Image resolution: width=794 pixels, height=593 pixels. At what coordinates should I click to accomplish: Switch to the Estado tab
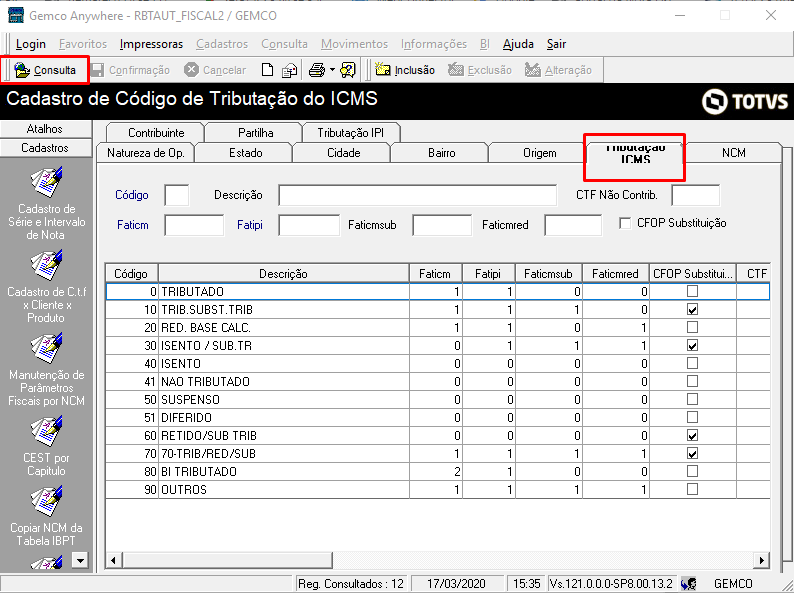click(245, 153)
